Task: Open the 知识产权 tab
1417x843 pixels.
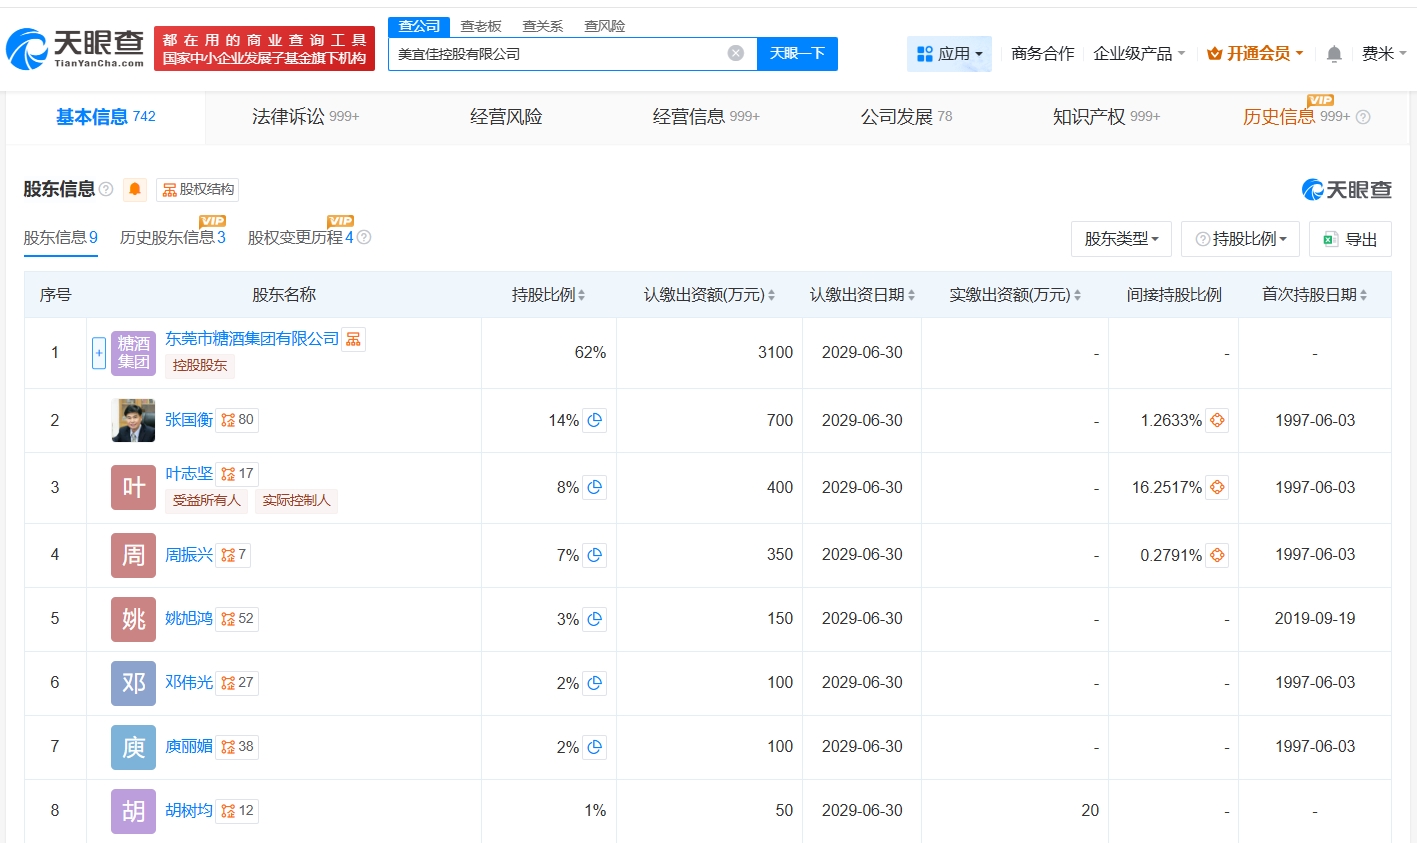Action: point(1106,117)
